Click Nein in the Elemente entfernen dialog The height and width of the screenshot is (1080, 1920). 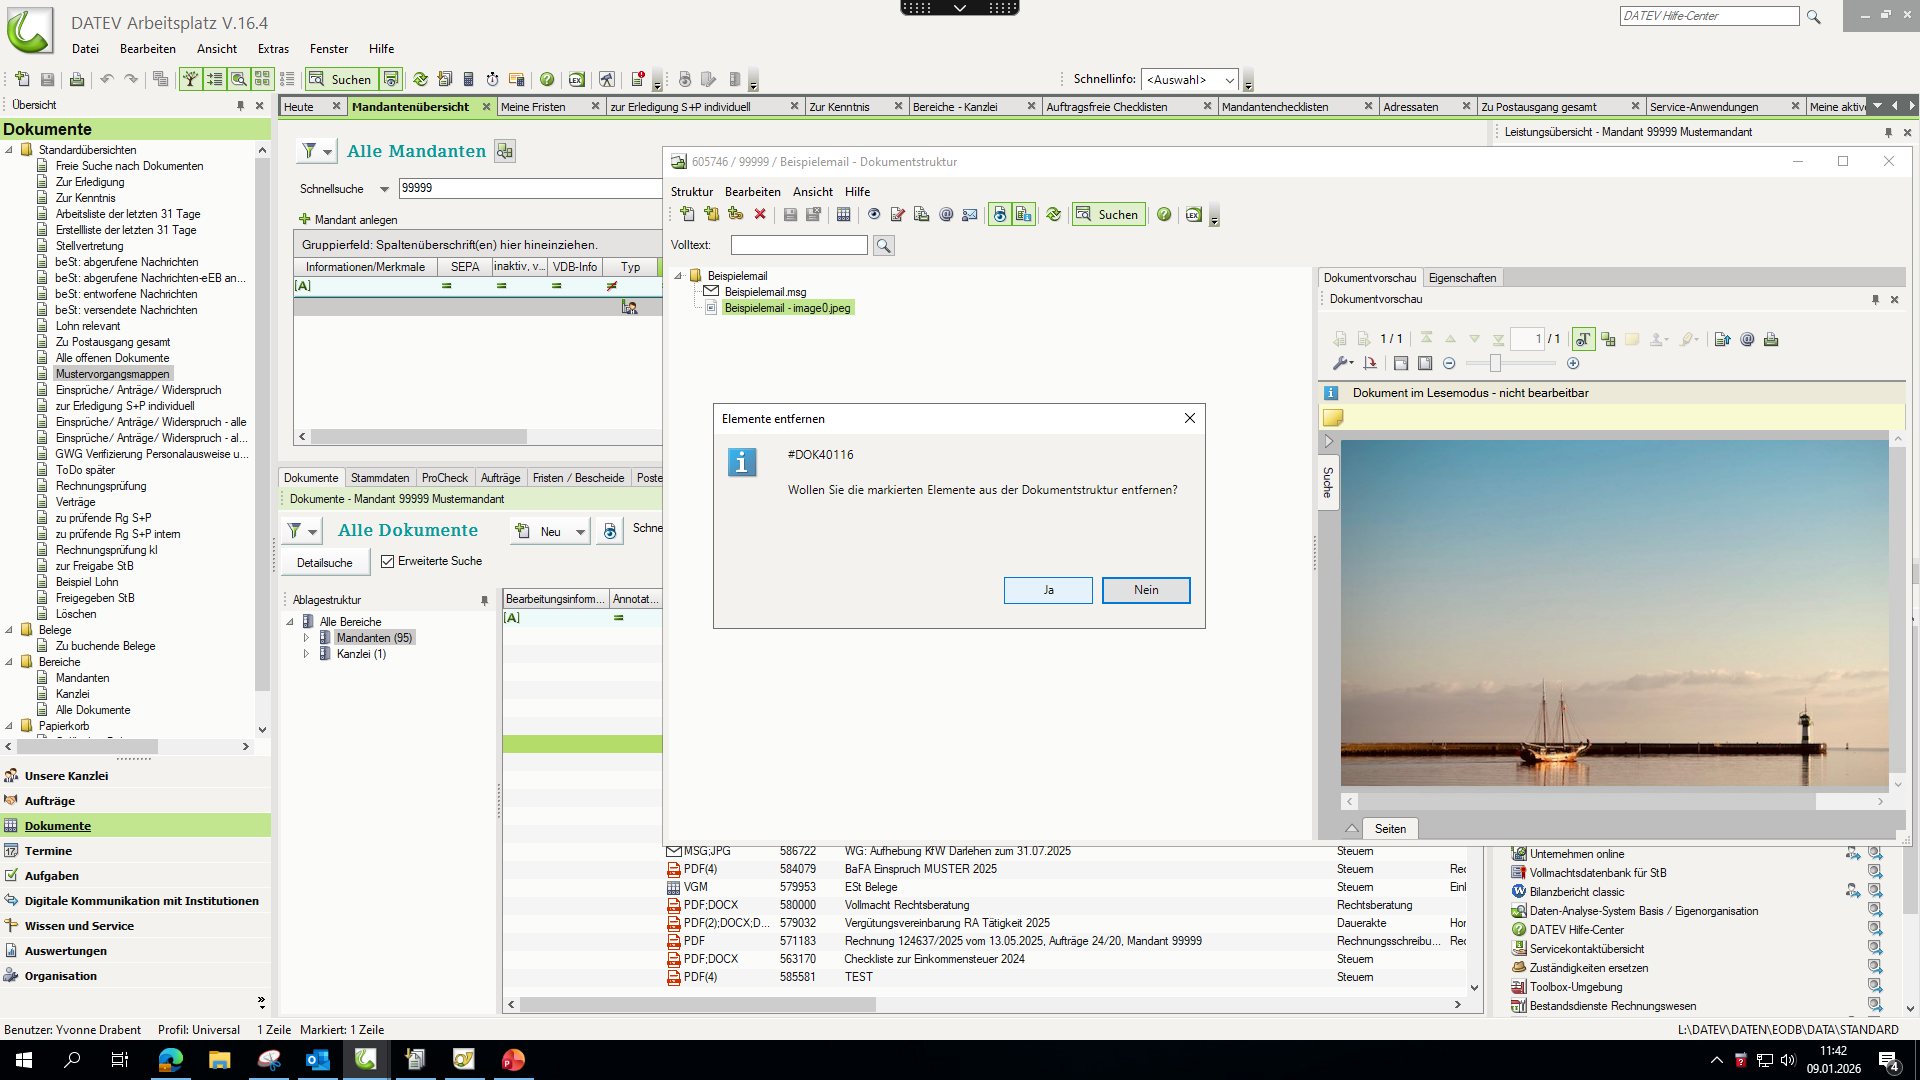coord(1145,590)
